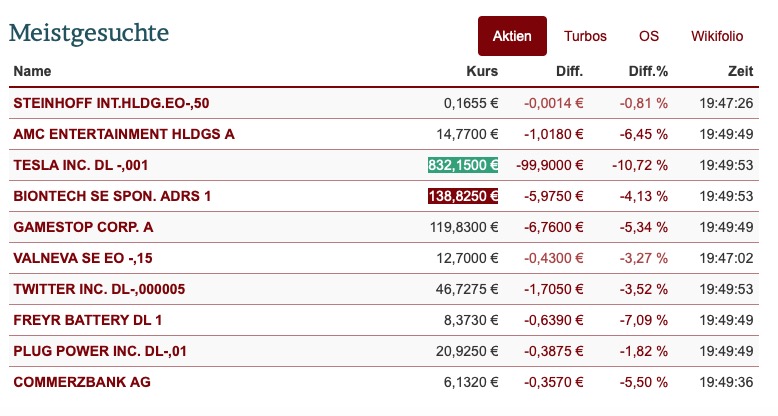Click the Name column header

point(32,71)
